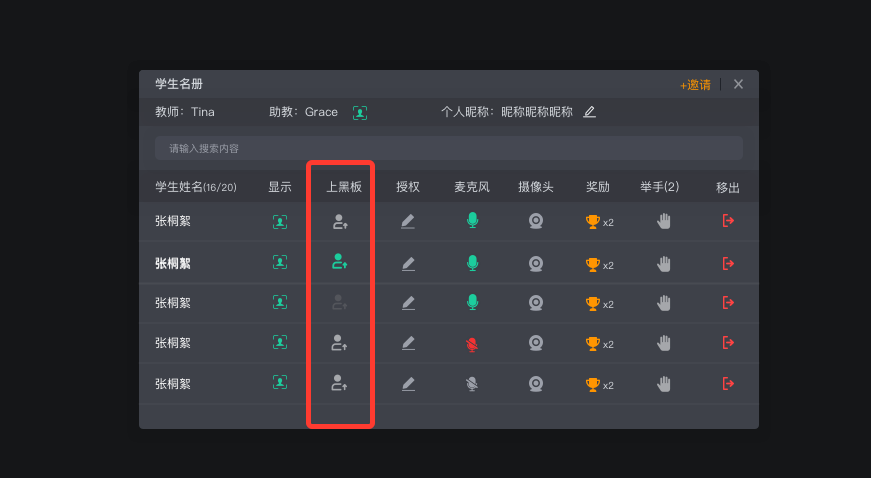This screenshot has height=478, width=871.
Task: Toggle display icon in the bold-named student row
Action: (x=280, y=262)
